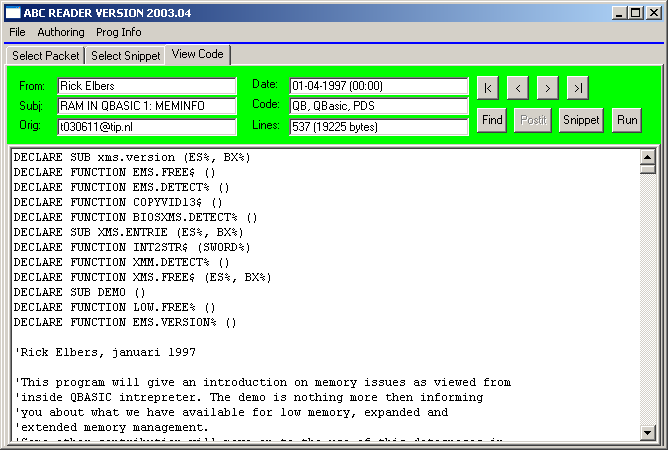Click the From field showing Rick Elbers
668x450 pixels.
pyautogui.click(x=146, y=86)
